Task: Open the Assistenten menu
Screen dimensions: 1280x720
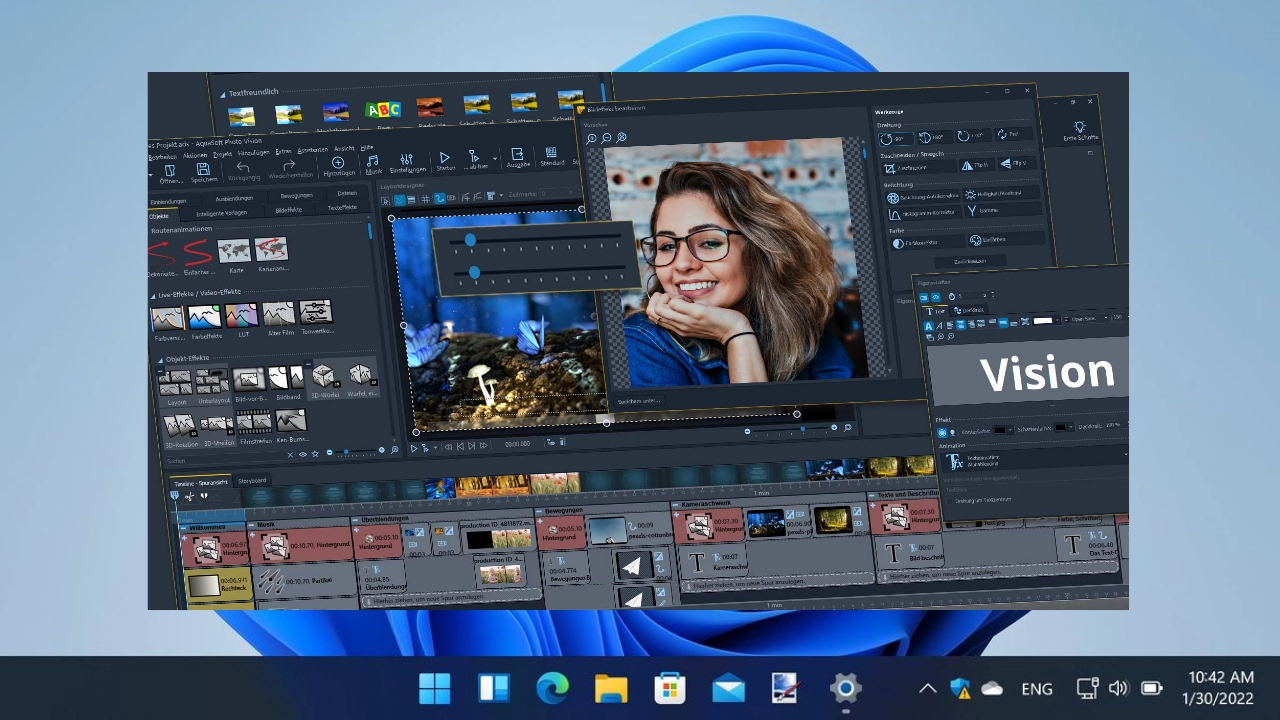Action: coord(313,150)
